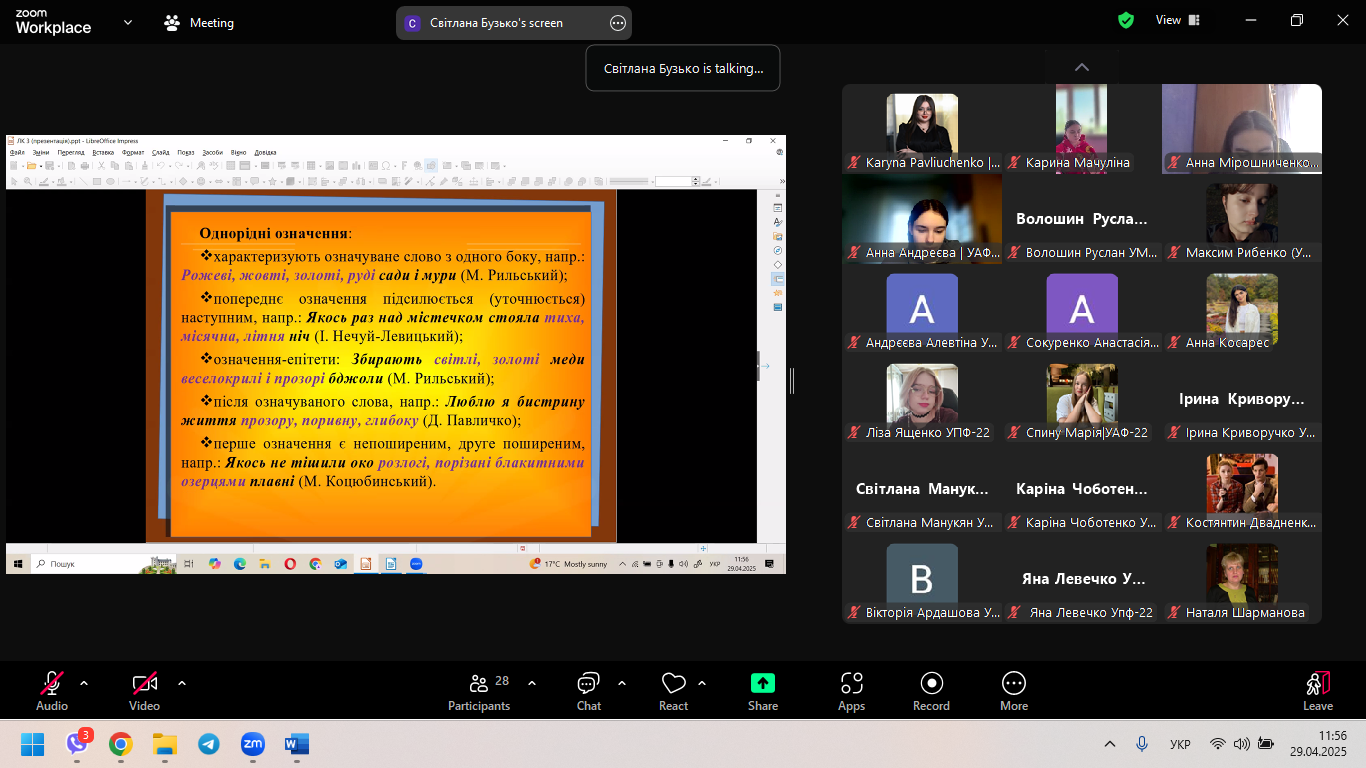Screen dimensions: 1366x768
Task: Unmute the microphone Audio button
Action: tap(51, 690)
